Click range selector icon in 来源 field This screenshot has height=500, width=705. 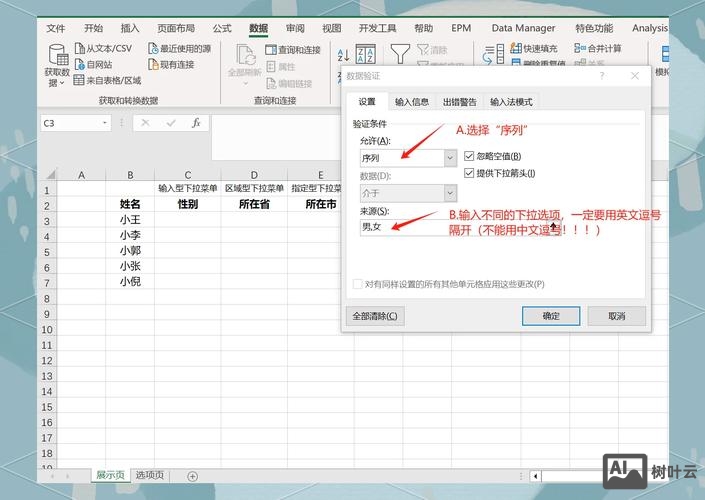pos(553,227)
